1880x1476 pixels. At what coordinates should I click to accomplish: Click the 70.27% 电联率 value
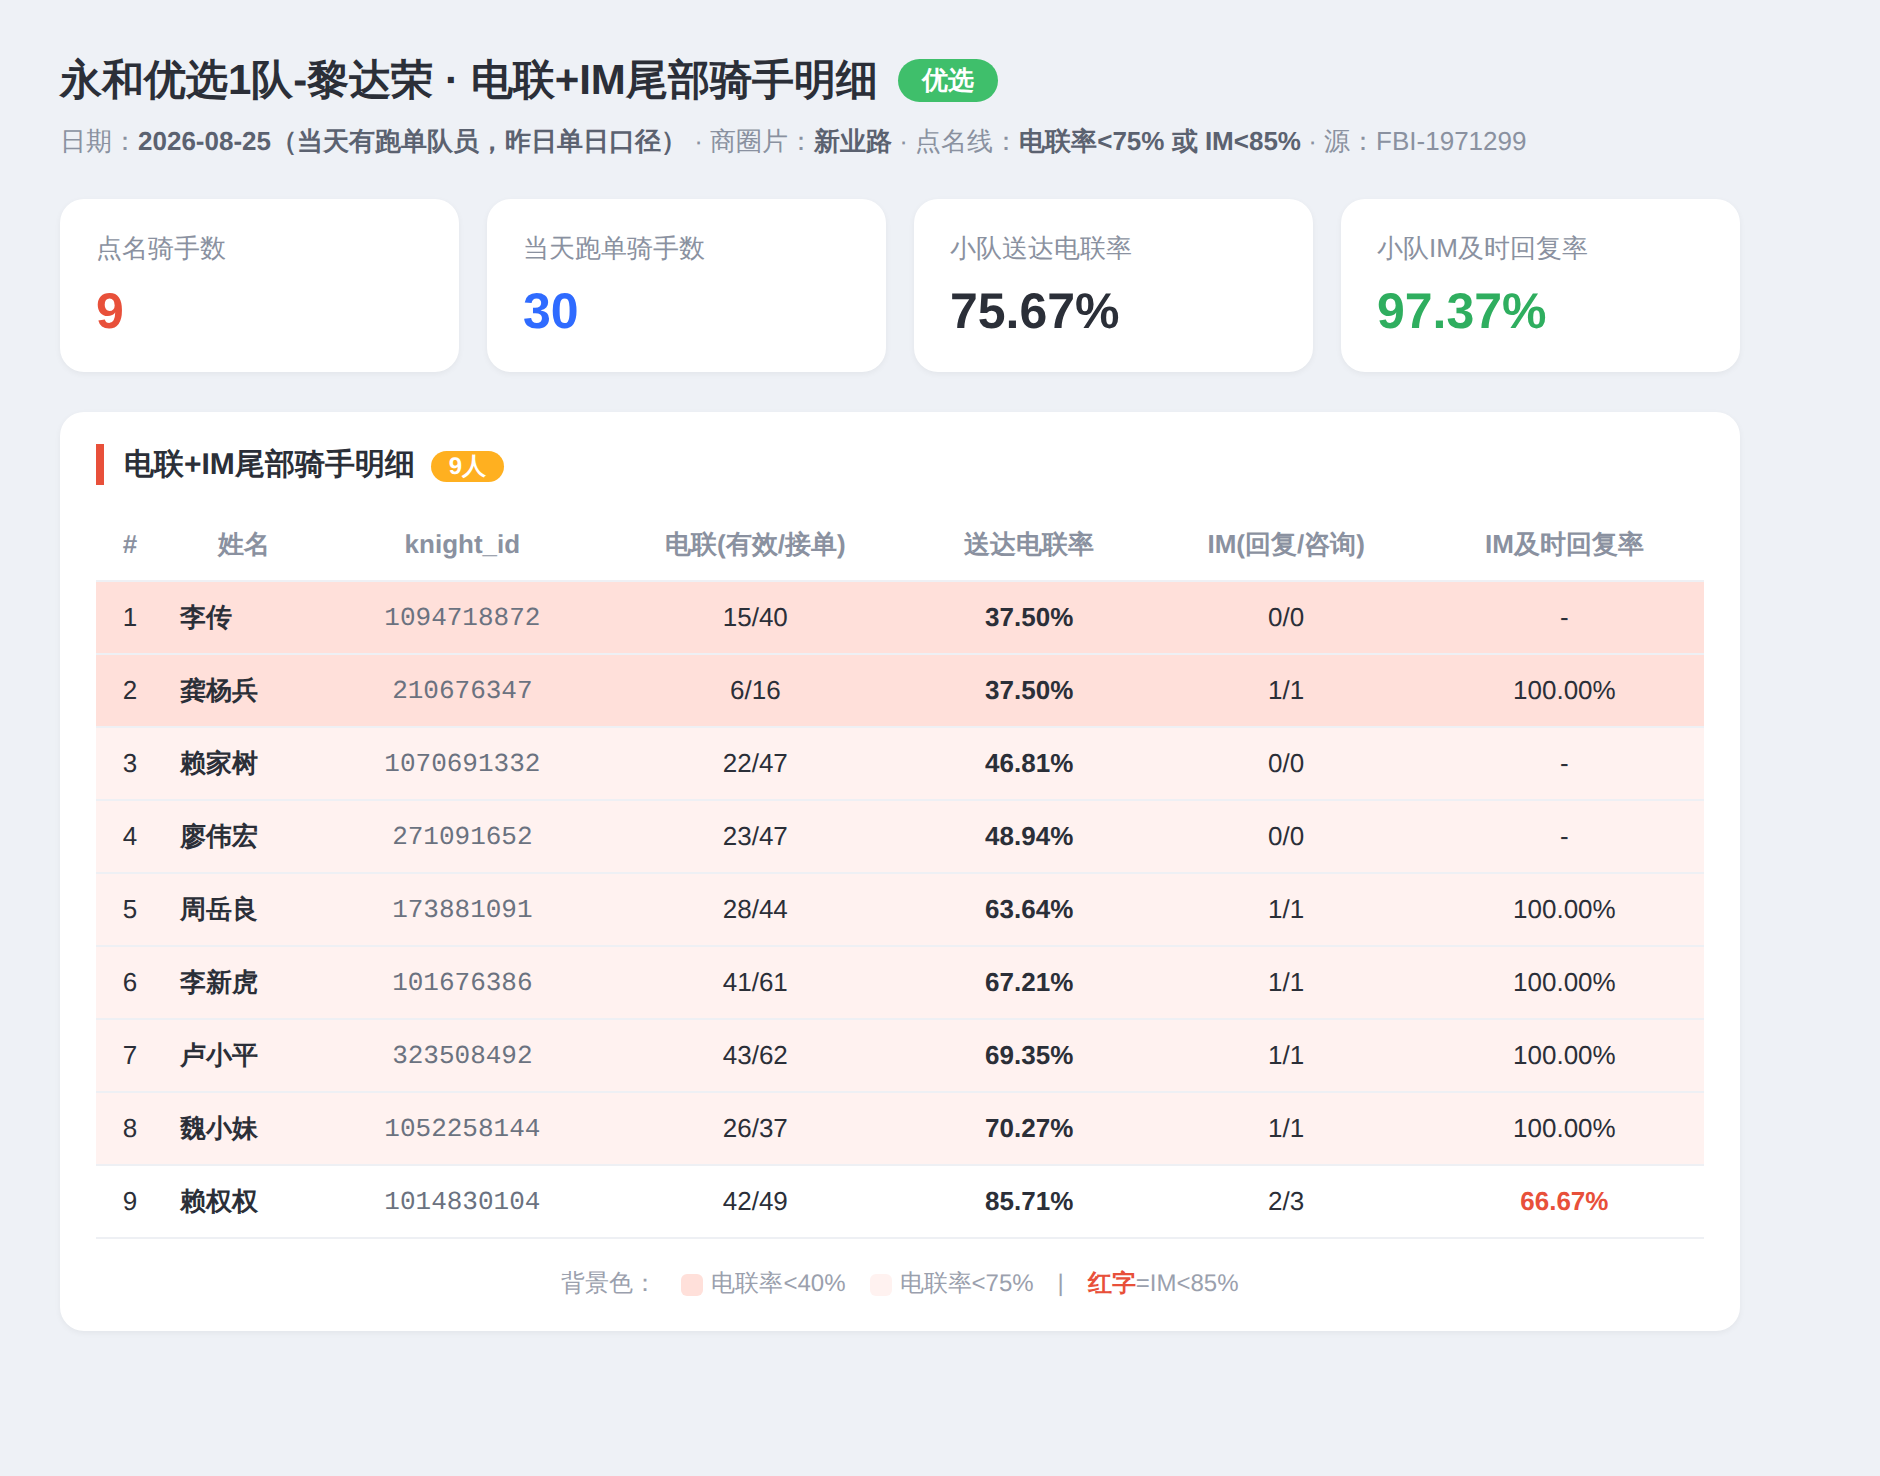coord(1029,1128)
